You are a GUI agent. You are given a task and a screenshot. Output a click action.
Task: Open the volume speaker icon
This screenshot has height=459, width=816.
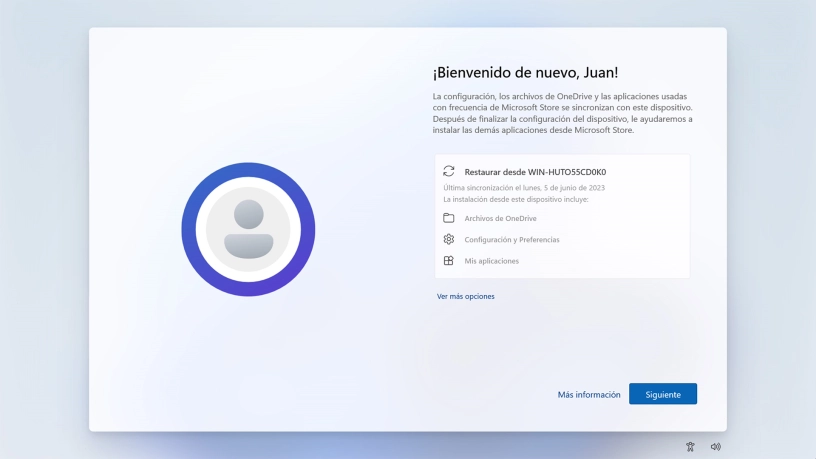click(x=716, y=447)
